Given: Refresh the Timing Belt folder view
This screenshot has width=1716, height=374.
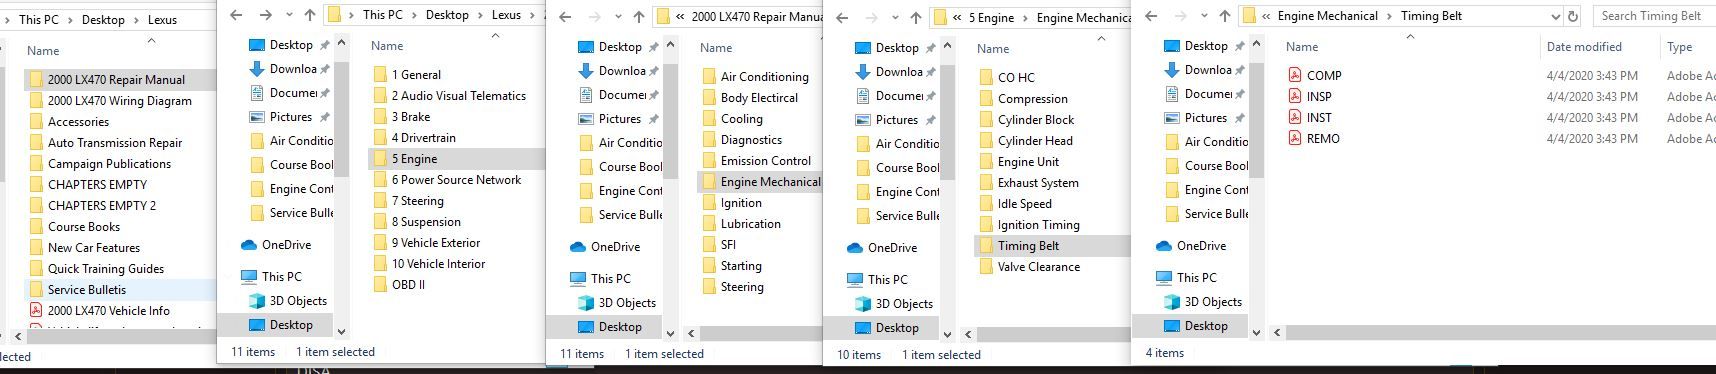Looking at the screenshot, I should [1572, 16].
